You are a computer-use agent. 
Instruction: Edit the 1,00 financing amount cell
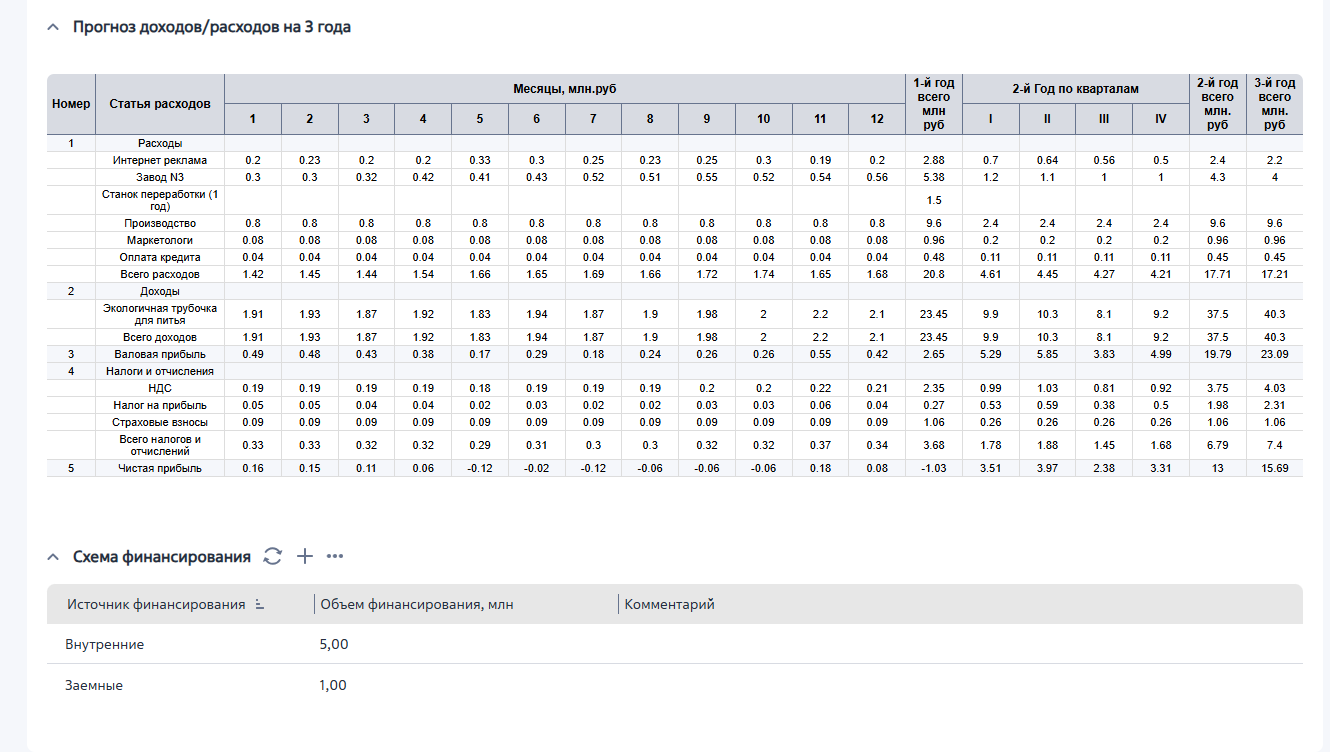[334, 685]
